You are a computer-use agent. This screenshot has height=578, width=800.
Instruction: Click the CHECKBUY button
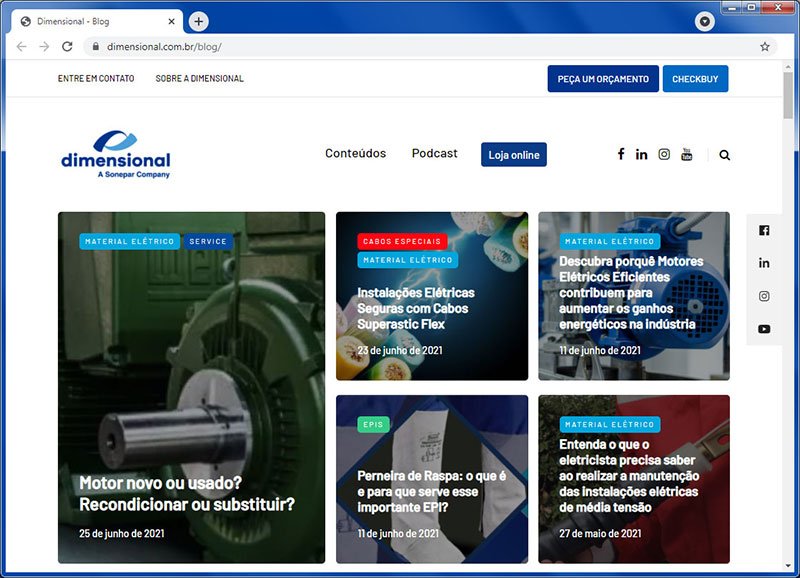695,79
